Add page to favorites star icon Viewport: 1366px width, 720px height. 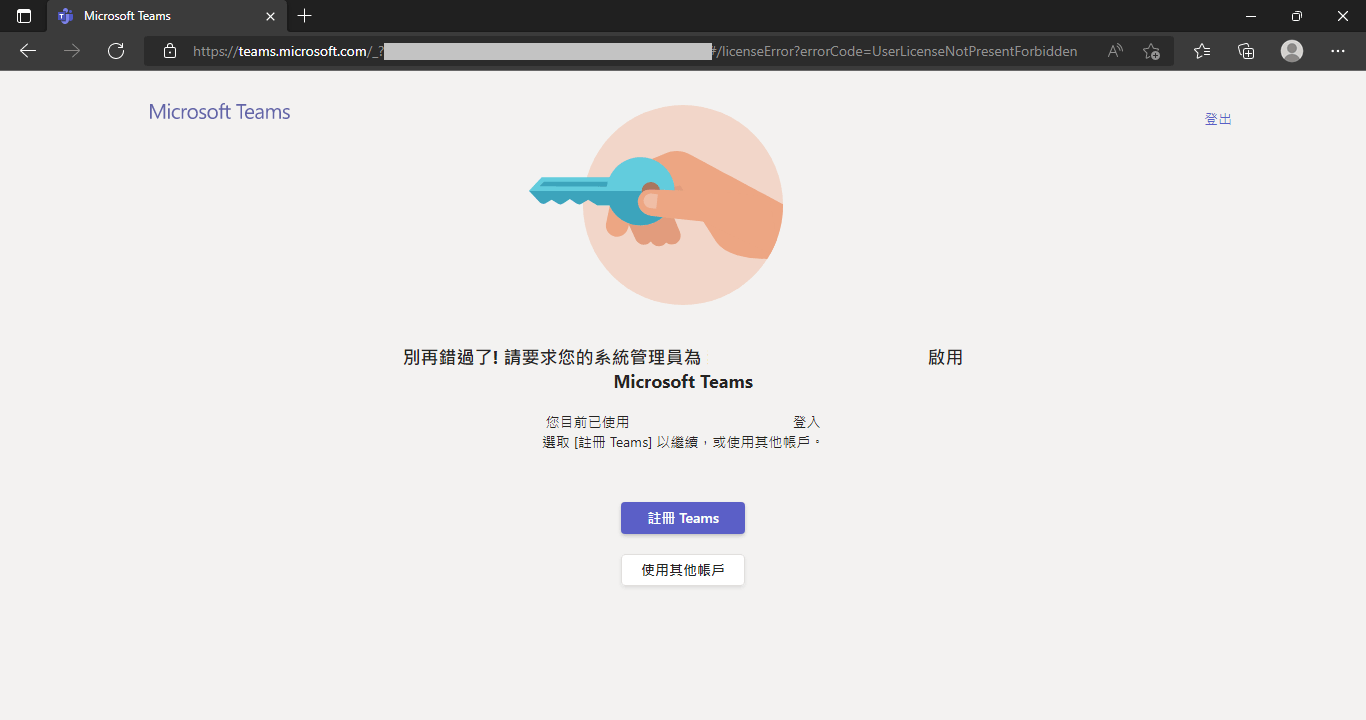click(x=1151, y=51)
